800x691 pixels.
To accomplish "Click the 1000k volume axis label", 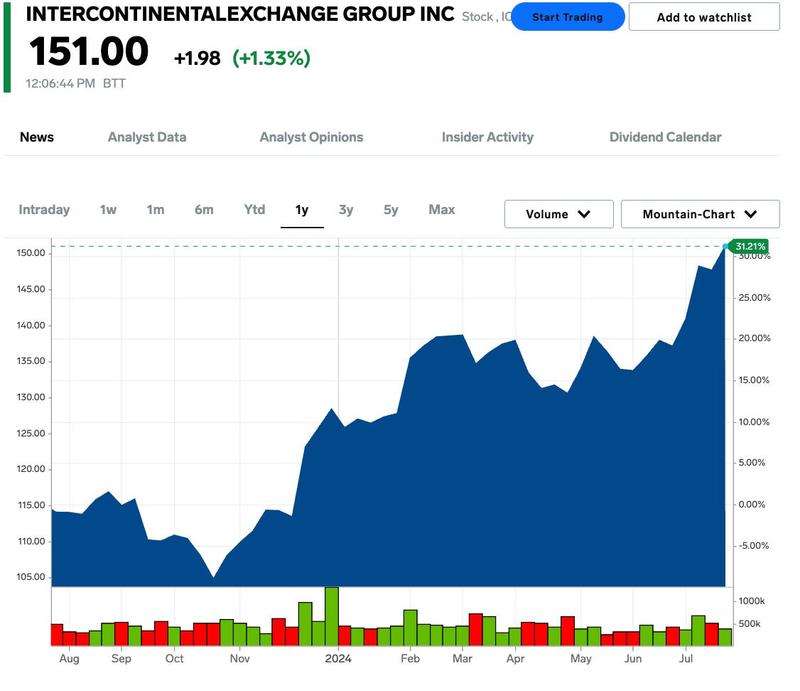I will coord(752,601).
